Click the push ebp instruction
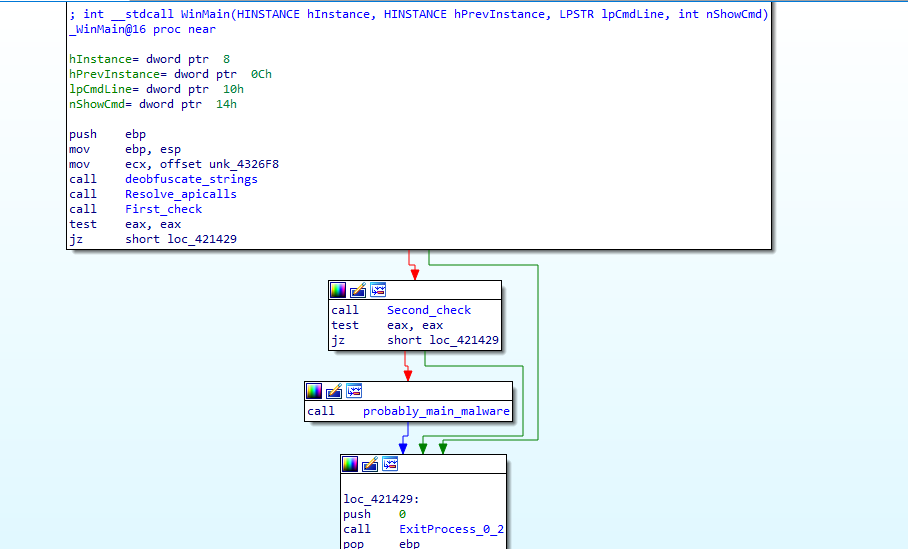 coord(108,134)
